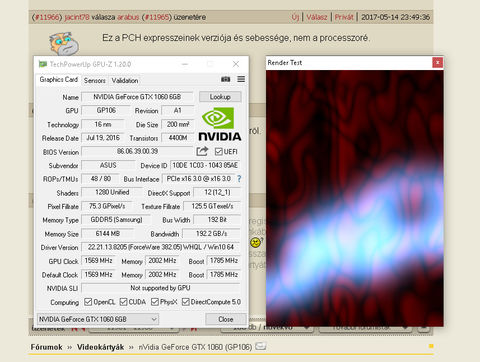
Task: Click the GPU field GP106
Action: 106,110
